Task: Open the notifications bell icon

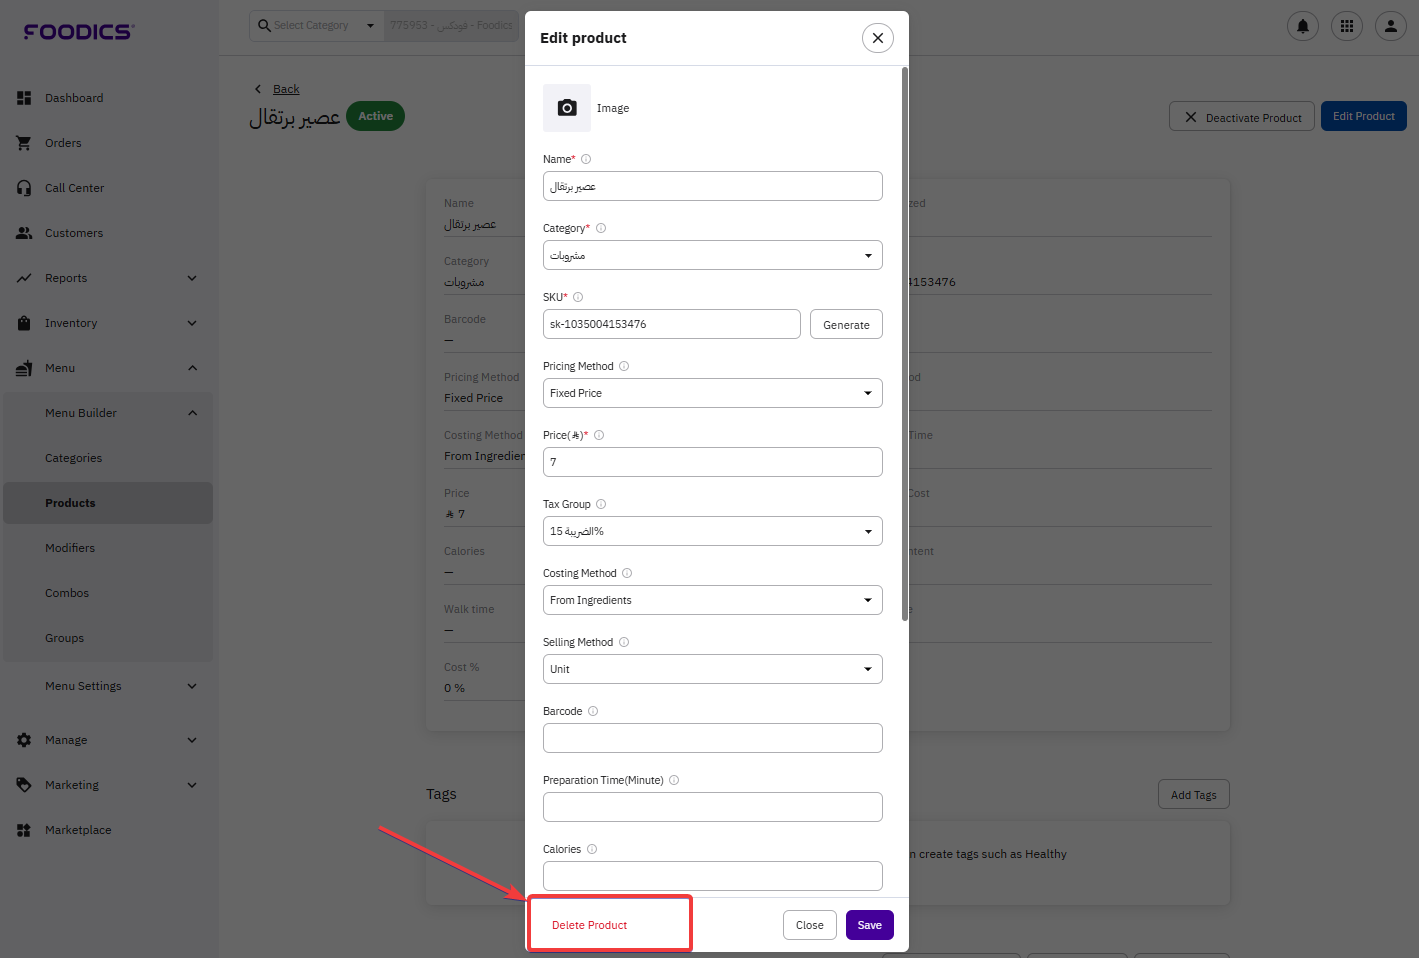Action: [x=1302, y=27]
